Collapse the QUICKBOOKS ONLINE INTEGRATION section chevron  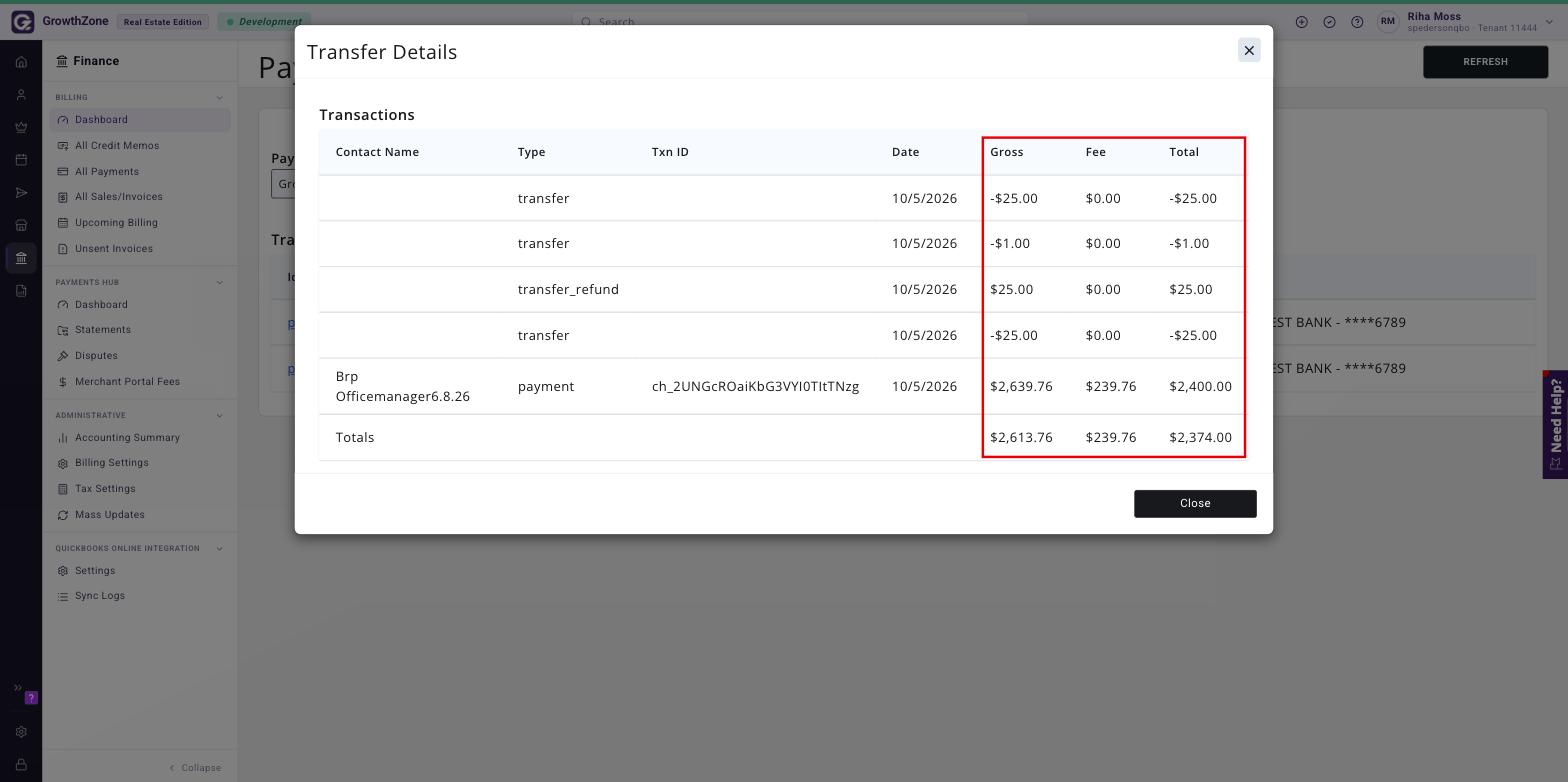click(220, 549)
